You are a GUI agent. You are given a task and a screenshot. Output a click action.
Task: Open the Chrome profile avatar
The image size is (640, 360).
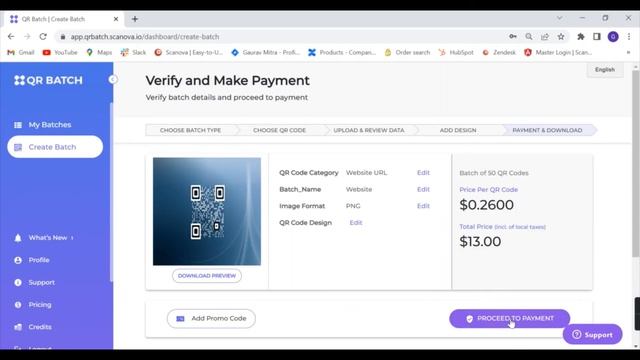click(613, 37)
